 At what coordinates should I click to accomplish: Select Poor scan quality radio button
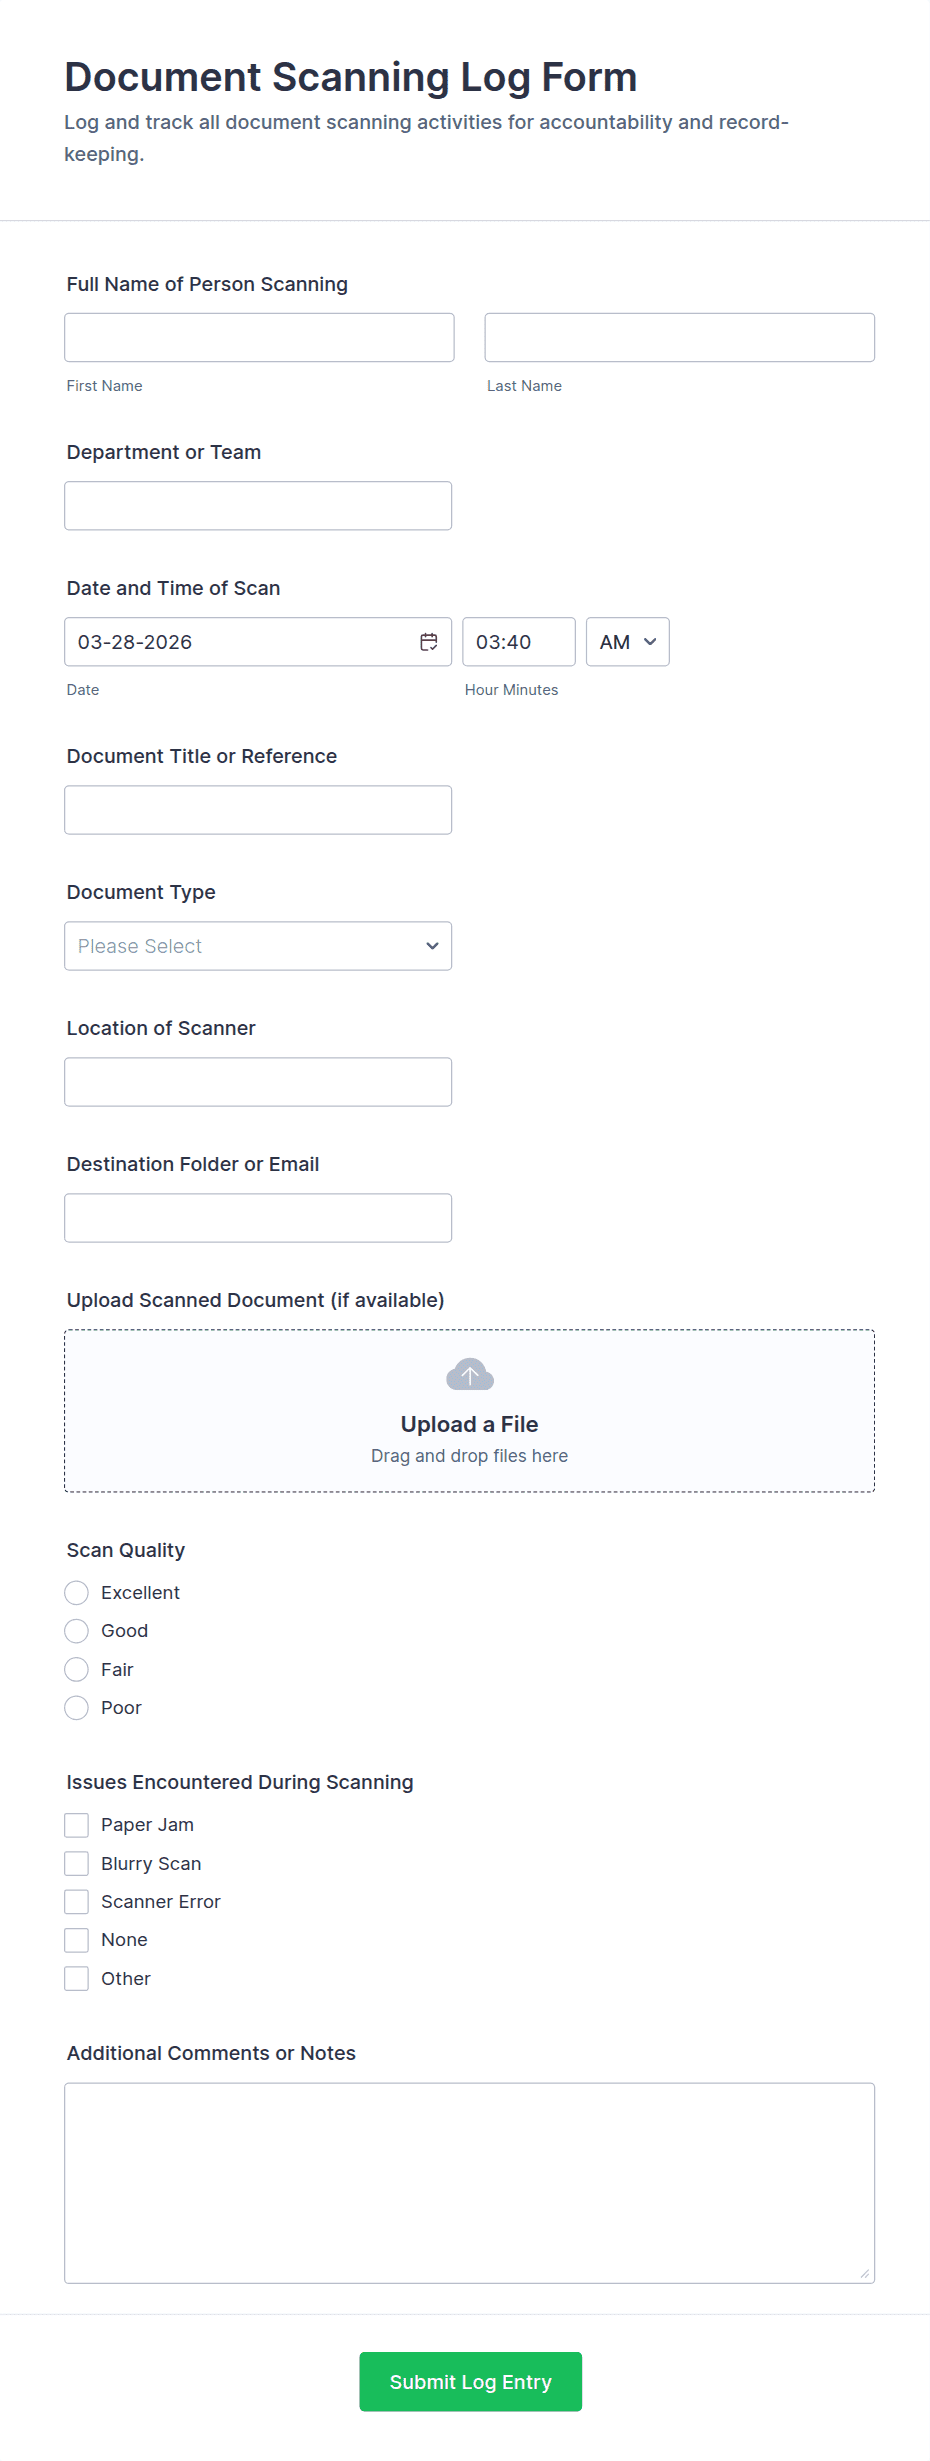[x=77, y=1708]
